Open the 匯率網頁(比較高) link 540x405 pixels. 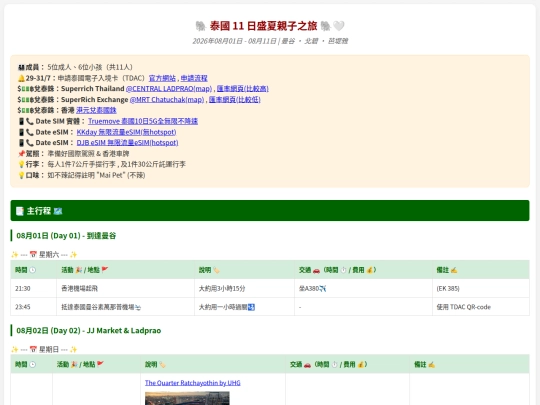242,89
